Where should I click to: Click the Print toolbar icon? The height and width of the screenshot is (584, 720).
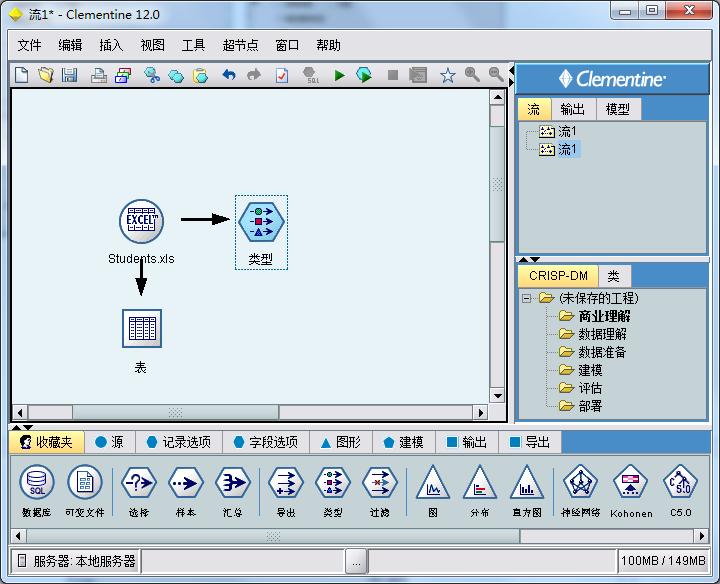pos(99,75)
